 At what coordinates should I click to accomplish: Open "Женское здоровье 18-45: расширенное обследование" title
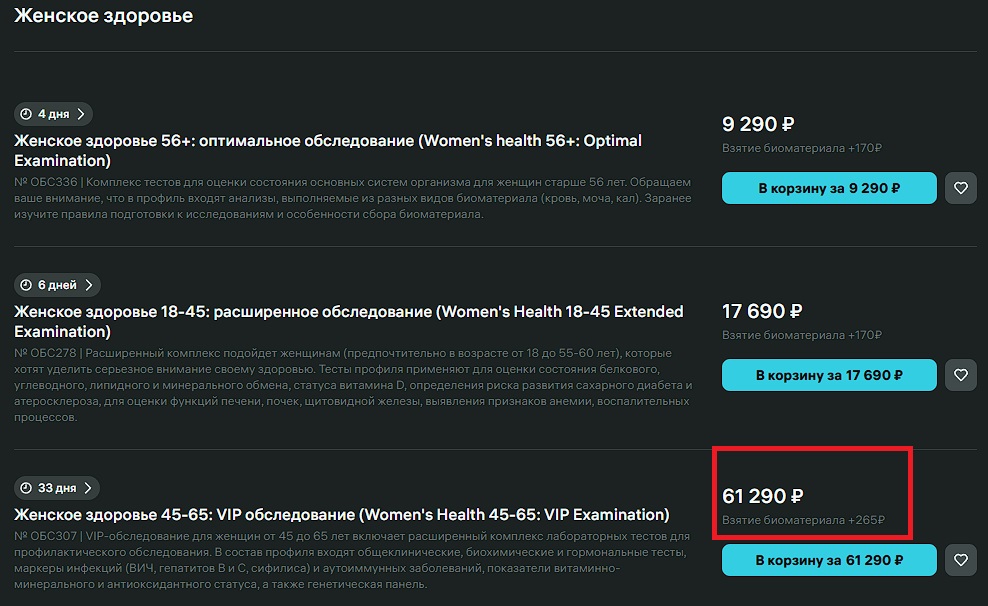[x=349, y=321]
